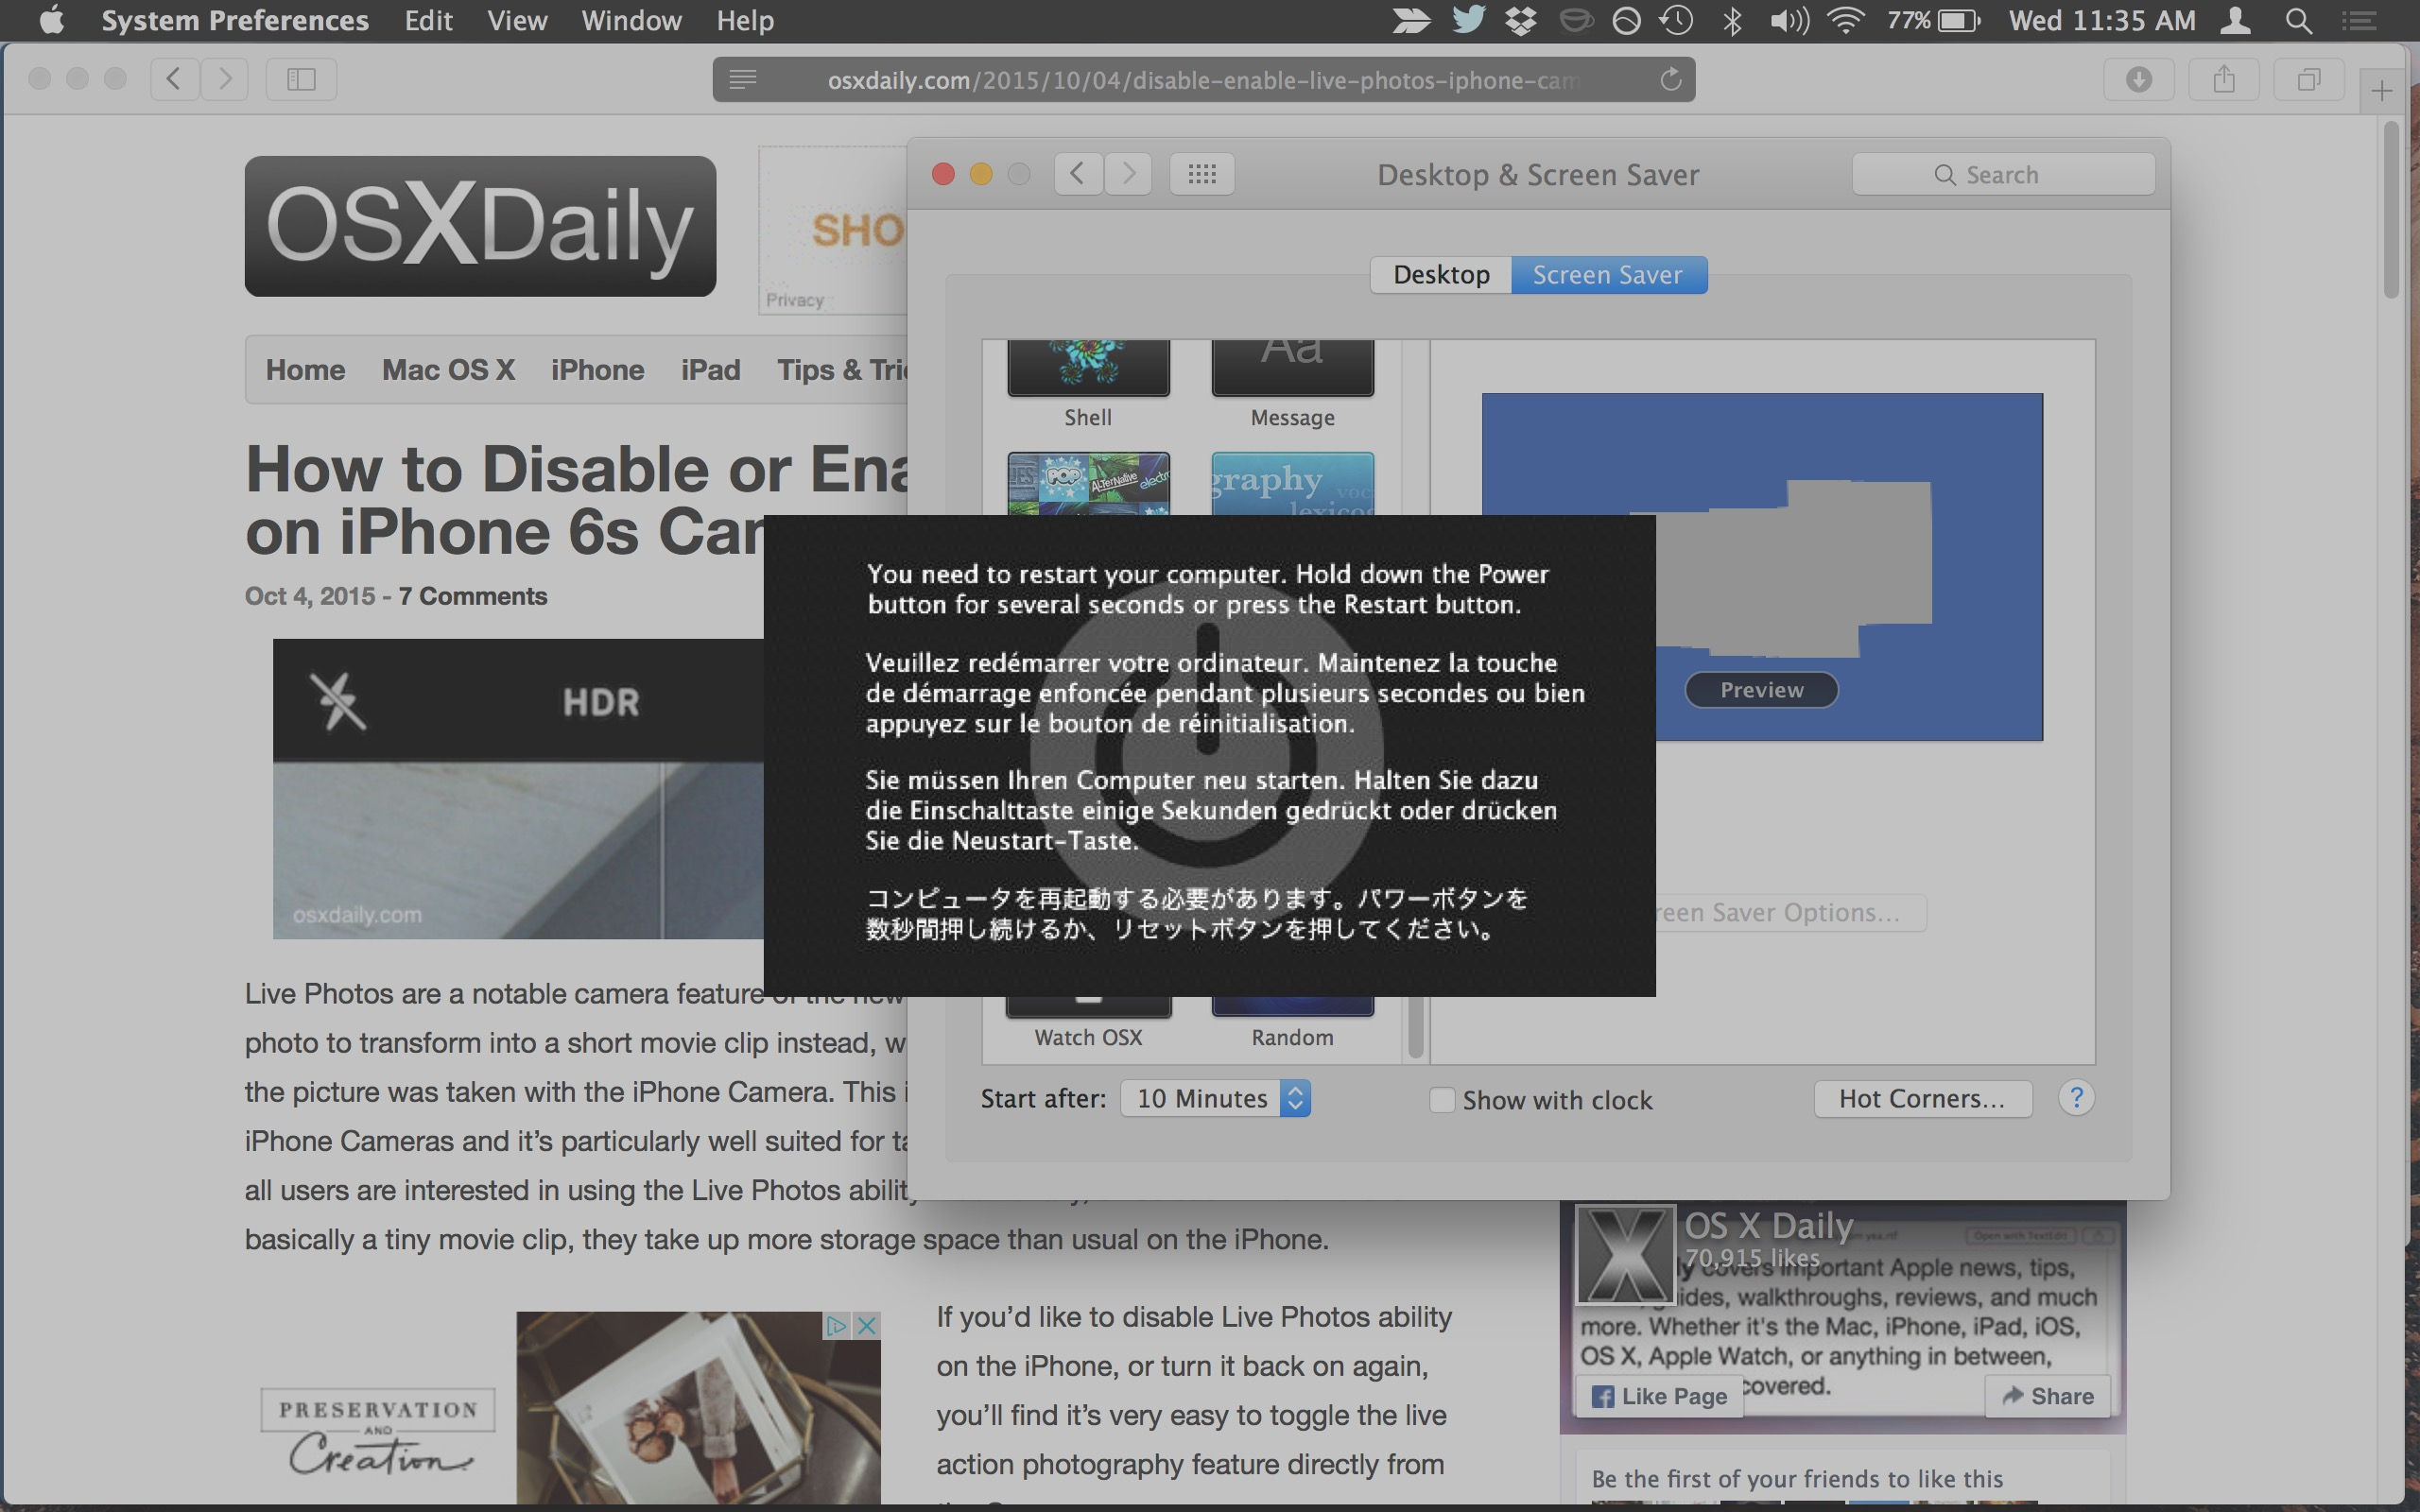Image resolution: width=2420 pixels, height=1512 pixels.
Task: Open the Dropbox menu bar icon
Action: pos(1521,20)
